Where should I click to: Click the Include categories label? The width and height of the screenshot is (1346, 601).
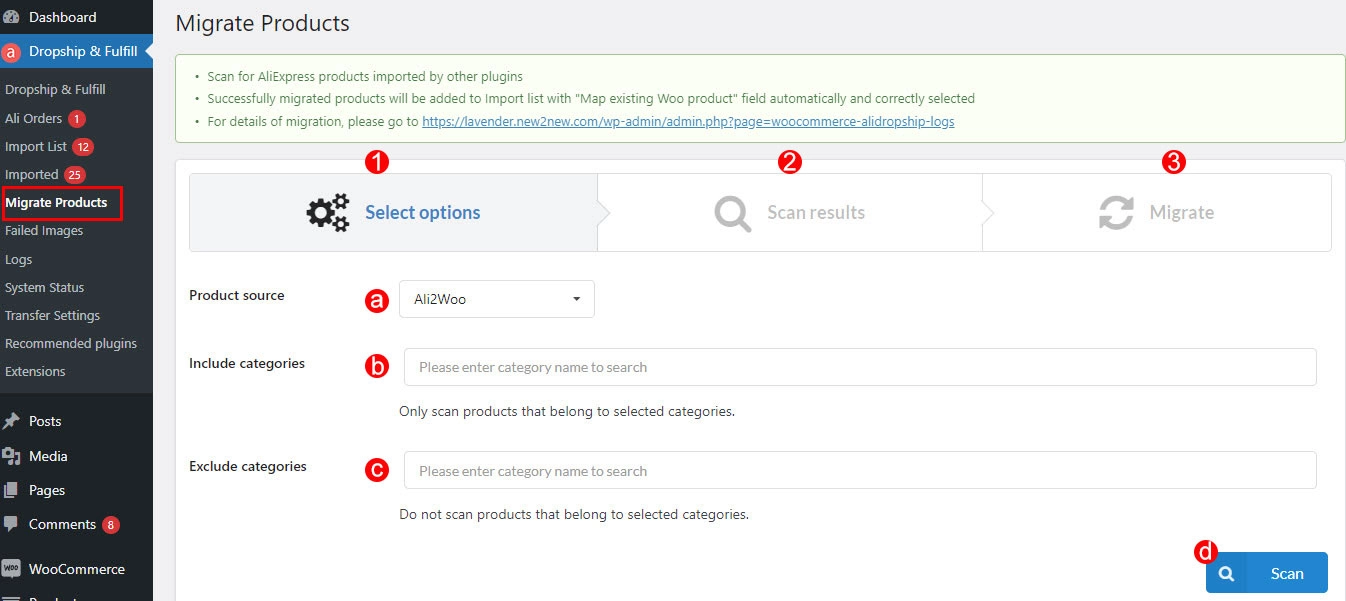[x=247, y=363]
